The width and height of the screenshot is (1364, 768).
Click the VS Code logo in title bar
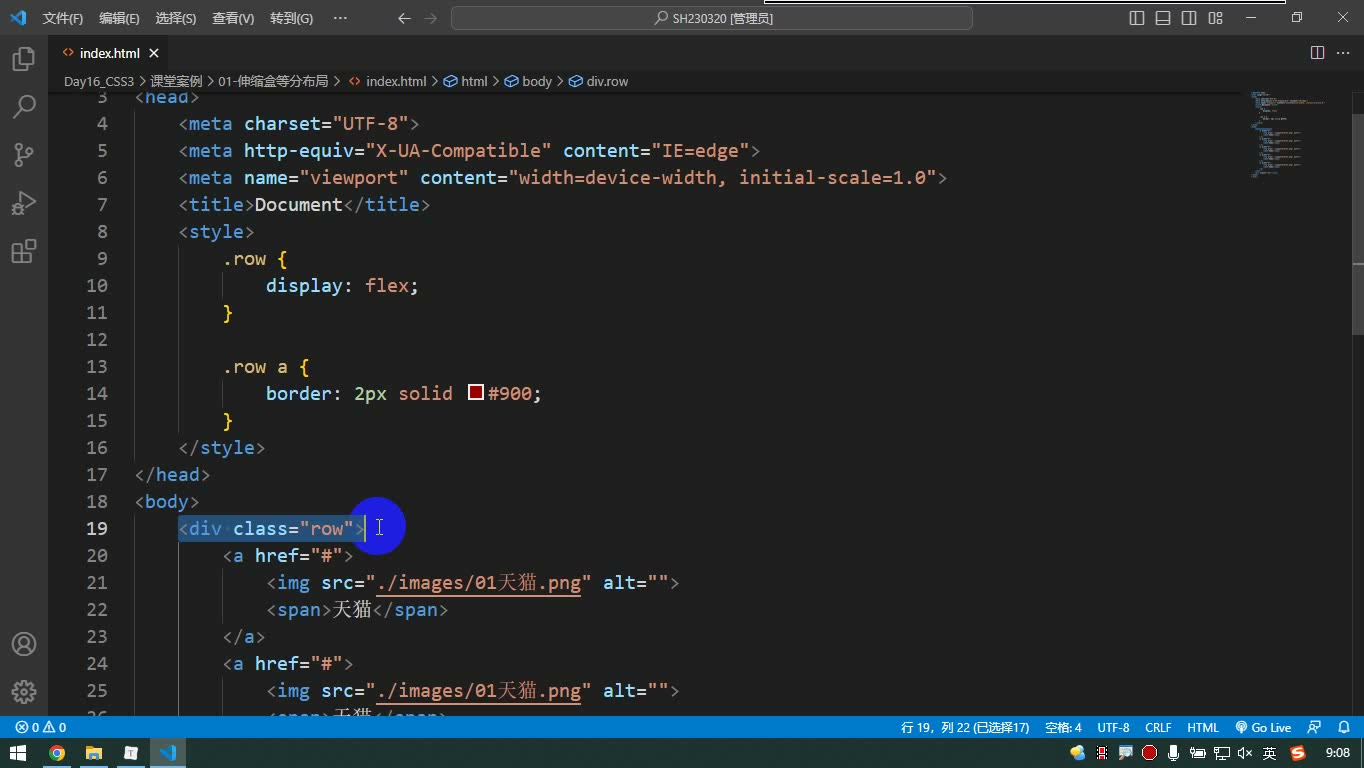tap(18, 18)
